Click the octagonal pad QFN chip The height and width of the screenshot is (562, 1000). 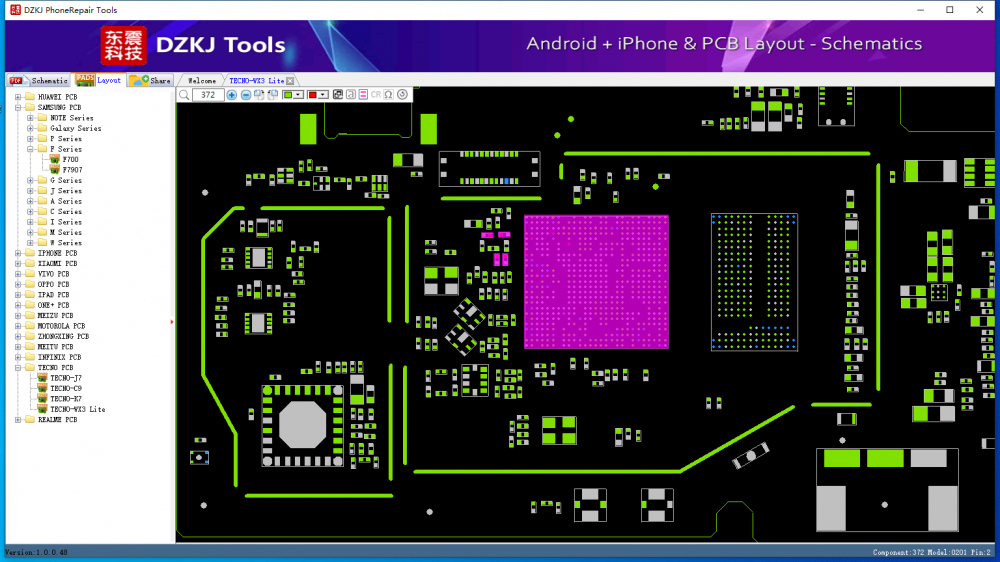302,425
